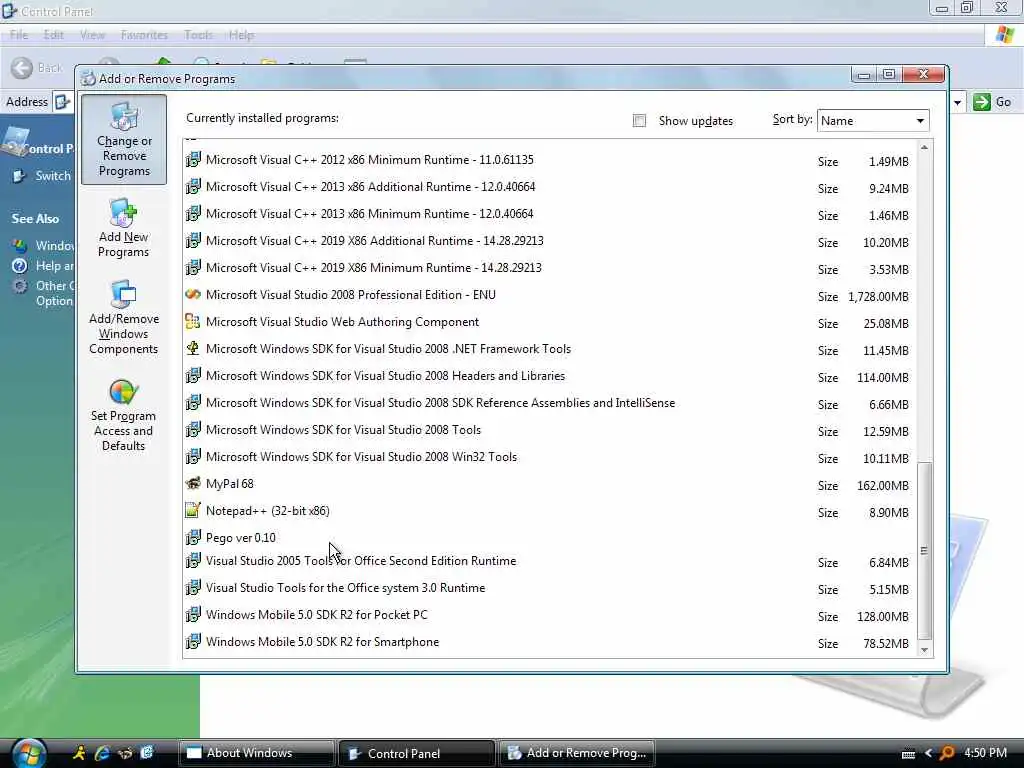Click icon of Visual Studio Tools Office 3.0 Runtime
This screenshot has height=768, width=1024.
click(193, 588)
